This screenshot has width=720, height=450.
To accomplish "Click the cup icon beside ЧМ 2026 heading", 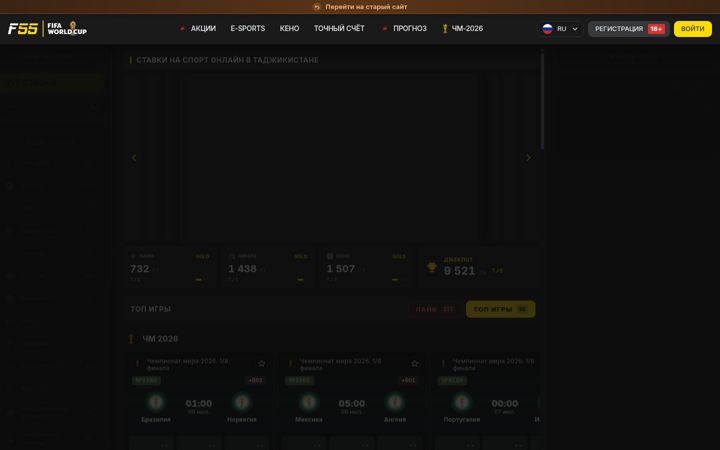I will point(131,339).
